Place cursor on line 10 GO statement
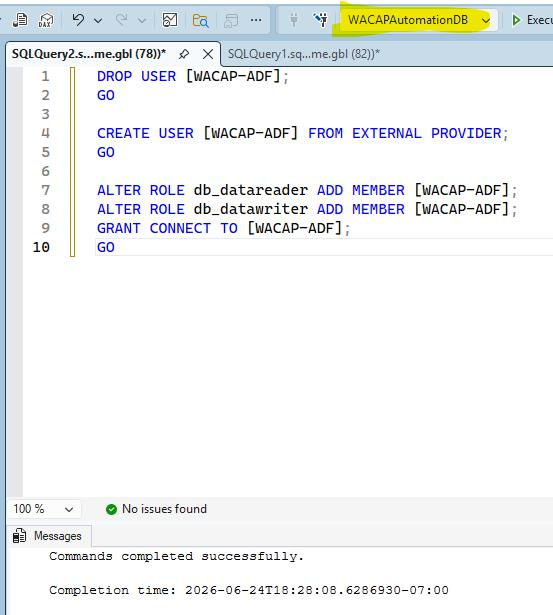The width and height of the screenshot is (553, 615). tap(106, 247)
